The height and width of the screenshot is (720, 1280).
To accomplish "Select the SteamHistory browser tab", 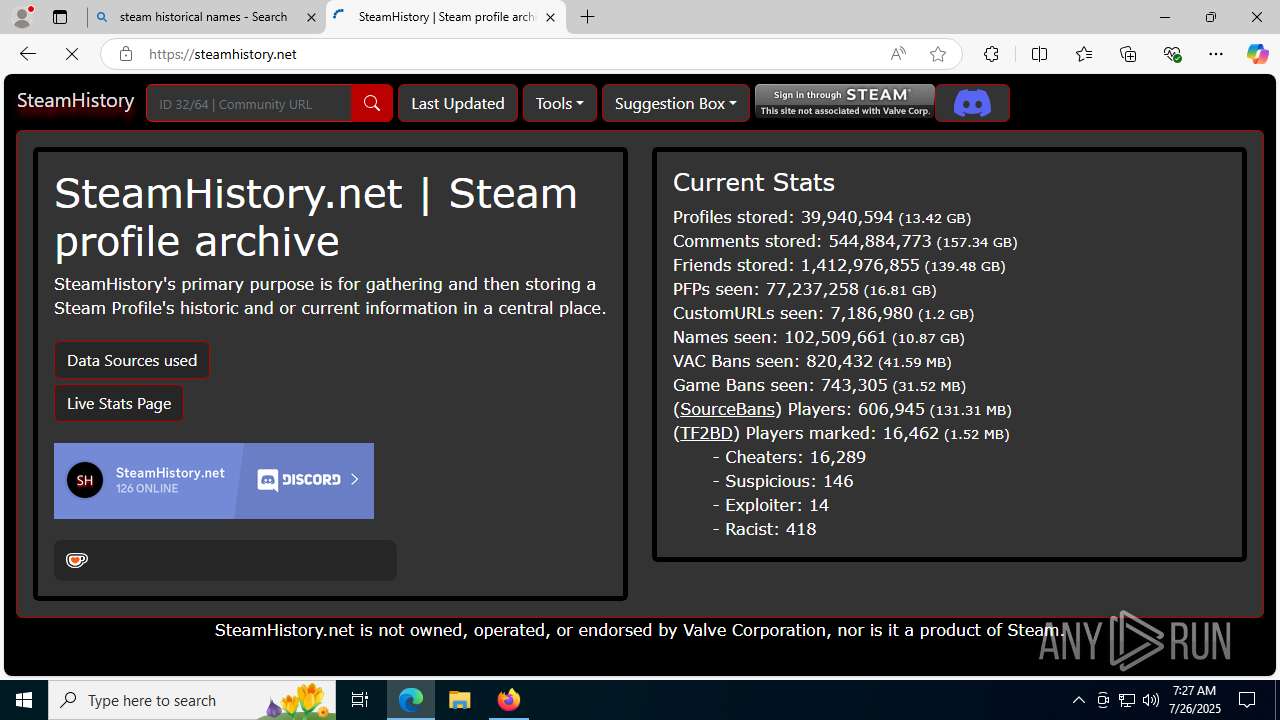I will pyautogui.click(x=444, y=17).
